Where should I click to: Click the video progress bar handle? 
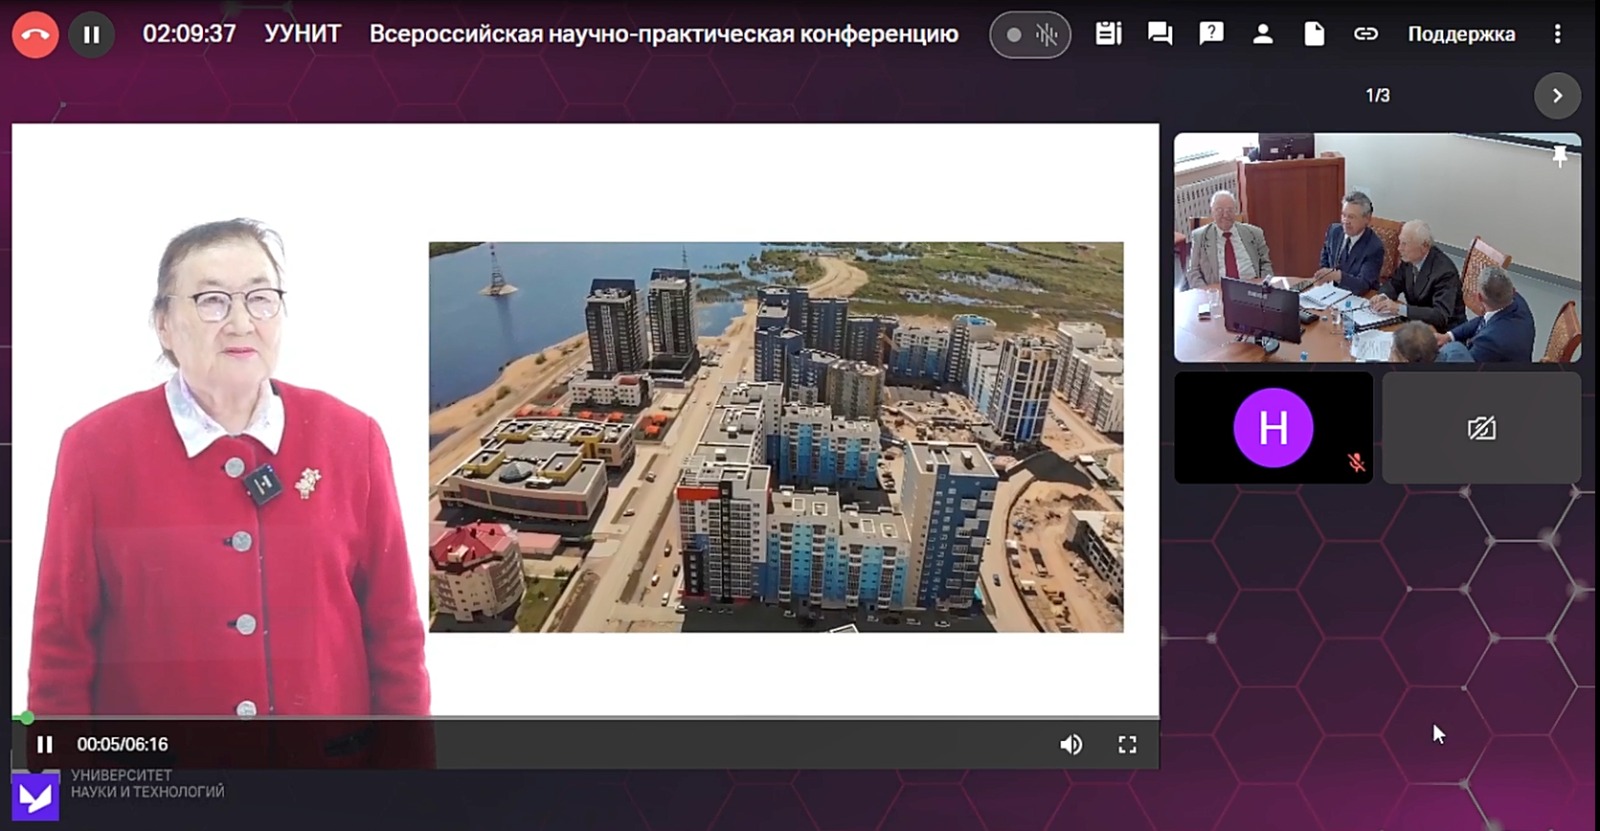(x=27, y=717)
